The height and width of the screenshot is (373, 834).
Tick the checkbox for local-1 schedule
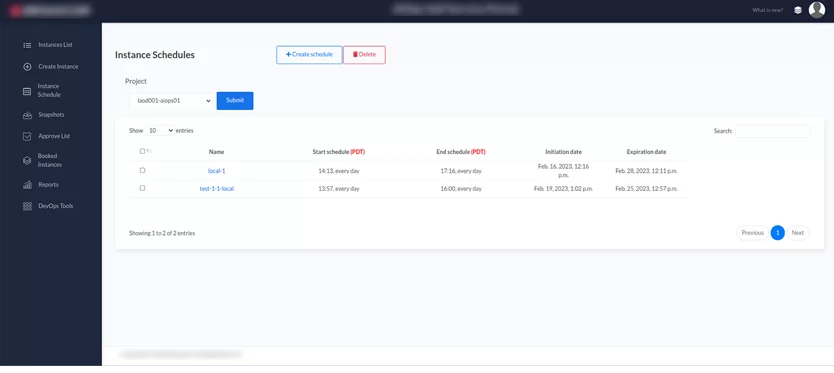pyautogui.click(x=142, y=170)
